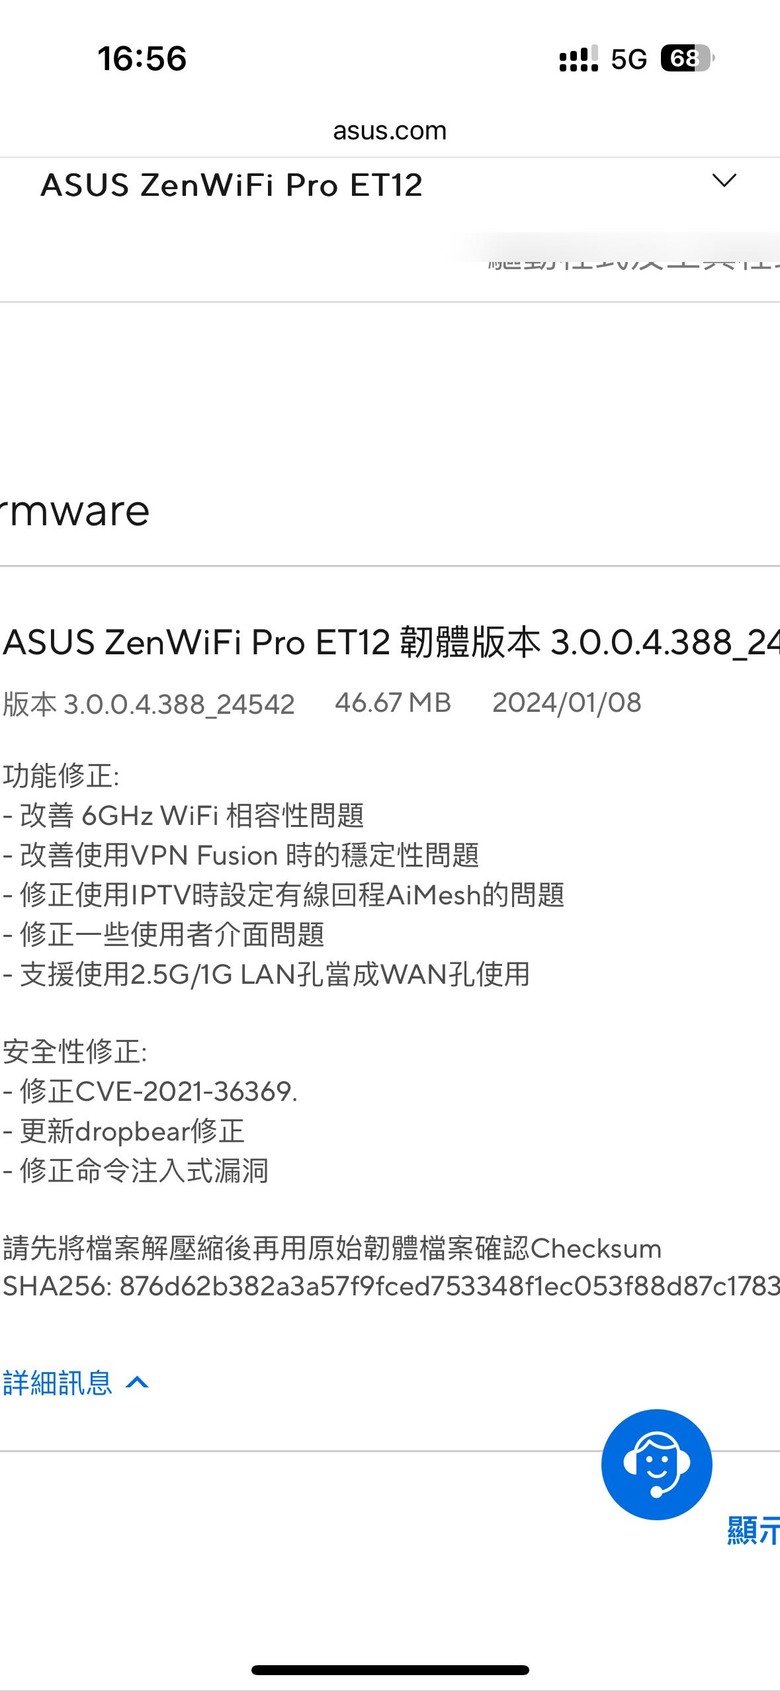Tap the Firmware section heading

pyautogui.click(x=75, y=511)
